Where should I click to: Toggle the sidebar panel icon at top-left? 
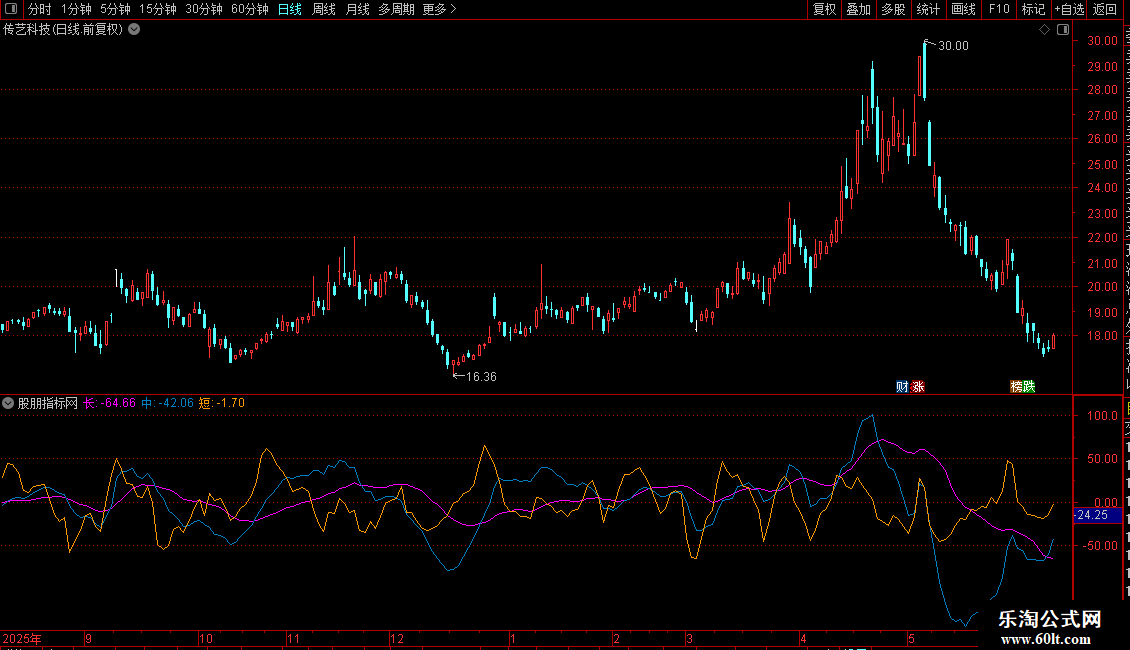coord(11,9)
